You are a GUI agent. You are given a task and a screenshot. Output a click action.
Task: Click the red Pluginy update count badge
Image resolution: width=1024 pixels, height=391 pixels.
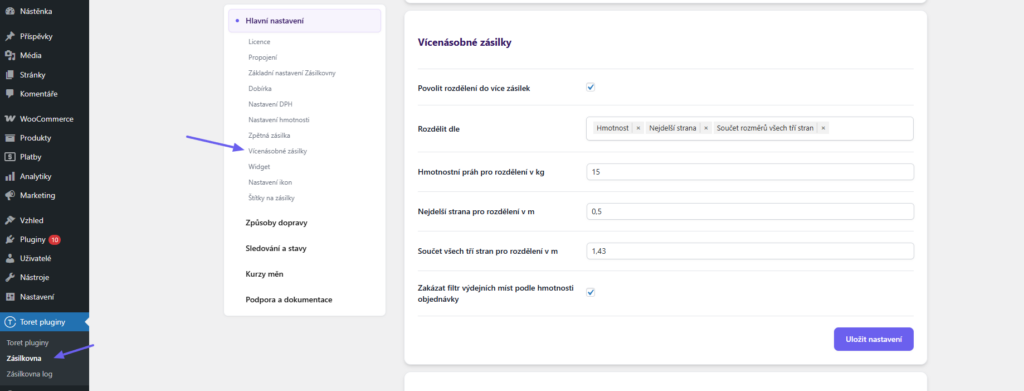55,240
